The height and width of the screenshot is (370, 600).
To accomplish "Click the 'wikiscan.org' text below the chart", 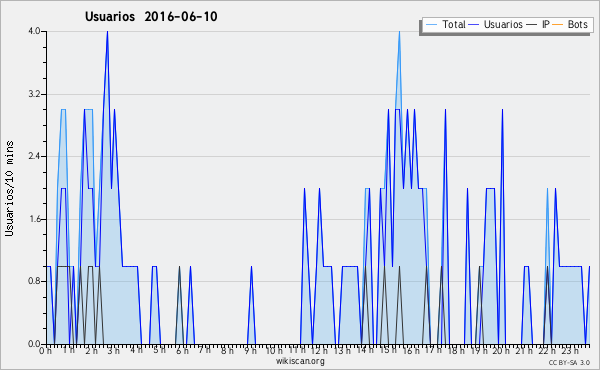I will [300, 361].
